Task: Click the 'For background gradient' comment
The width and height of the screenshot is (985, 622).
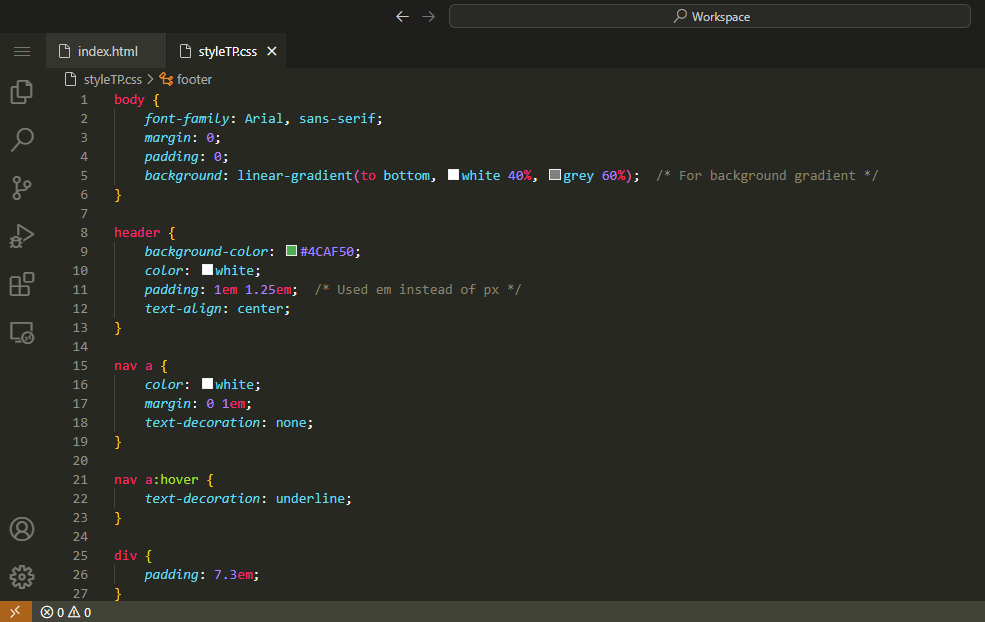Action: 767,175
